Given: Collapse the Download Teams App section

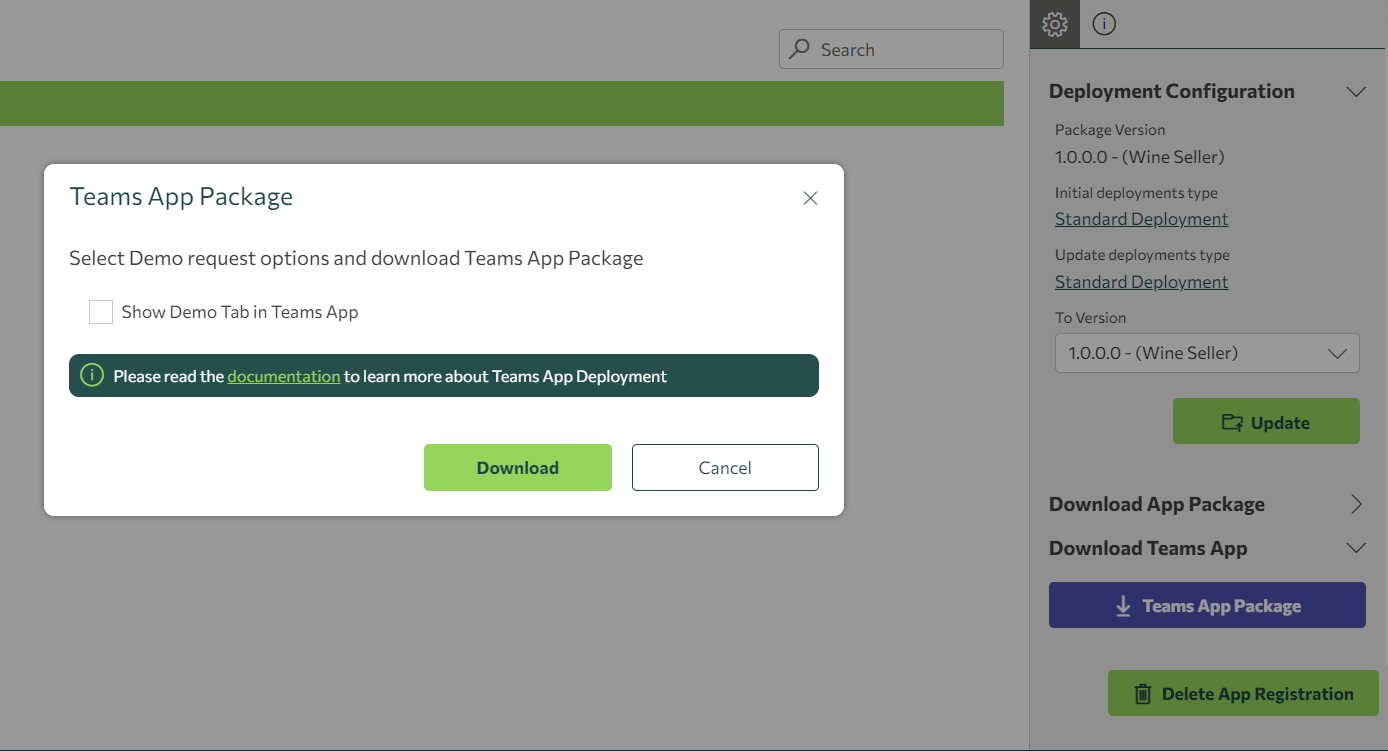Looking at the screenshot, I should tap(1356, 548).
